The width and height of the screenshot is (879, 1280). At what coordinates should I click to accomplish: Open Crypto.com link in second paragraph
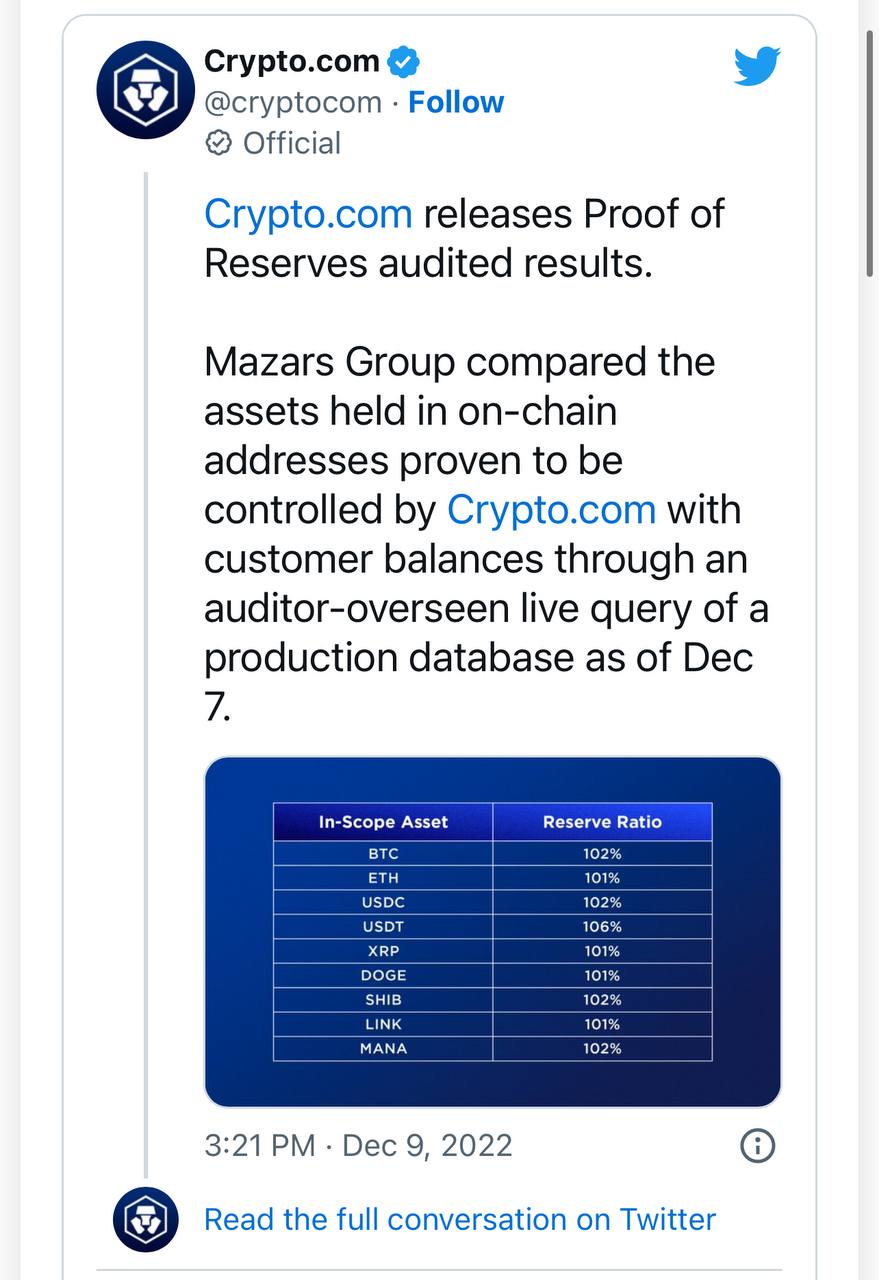click(551, 510)
